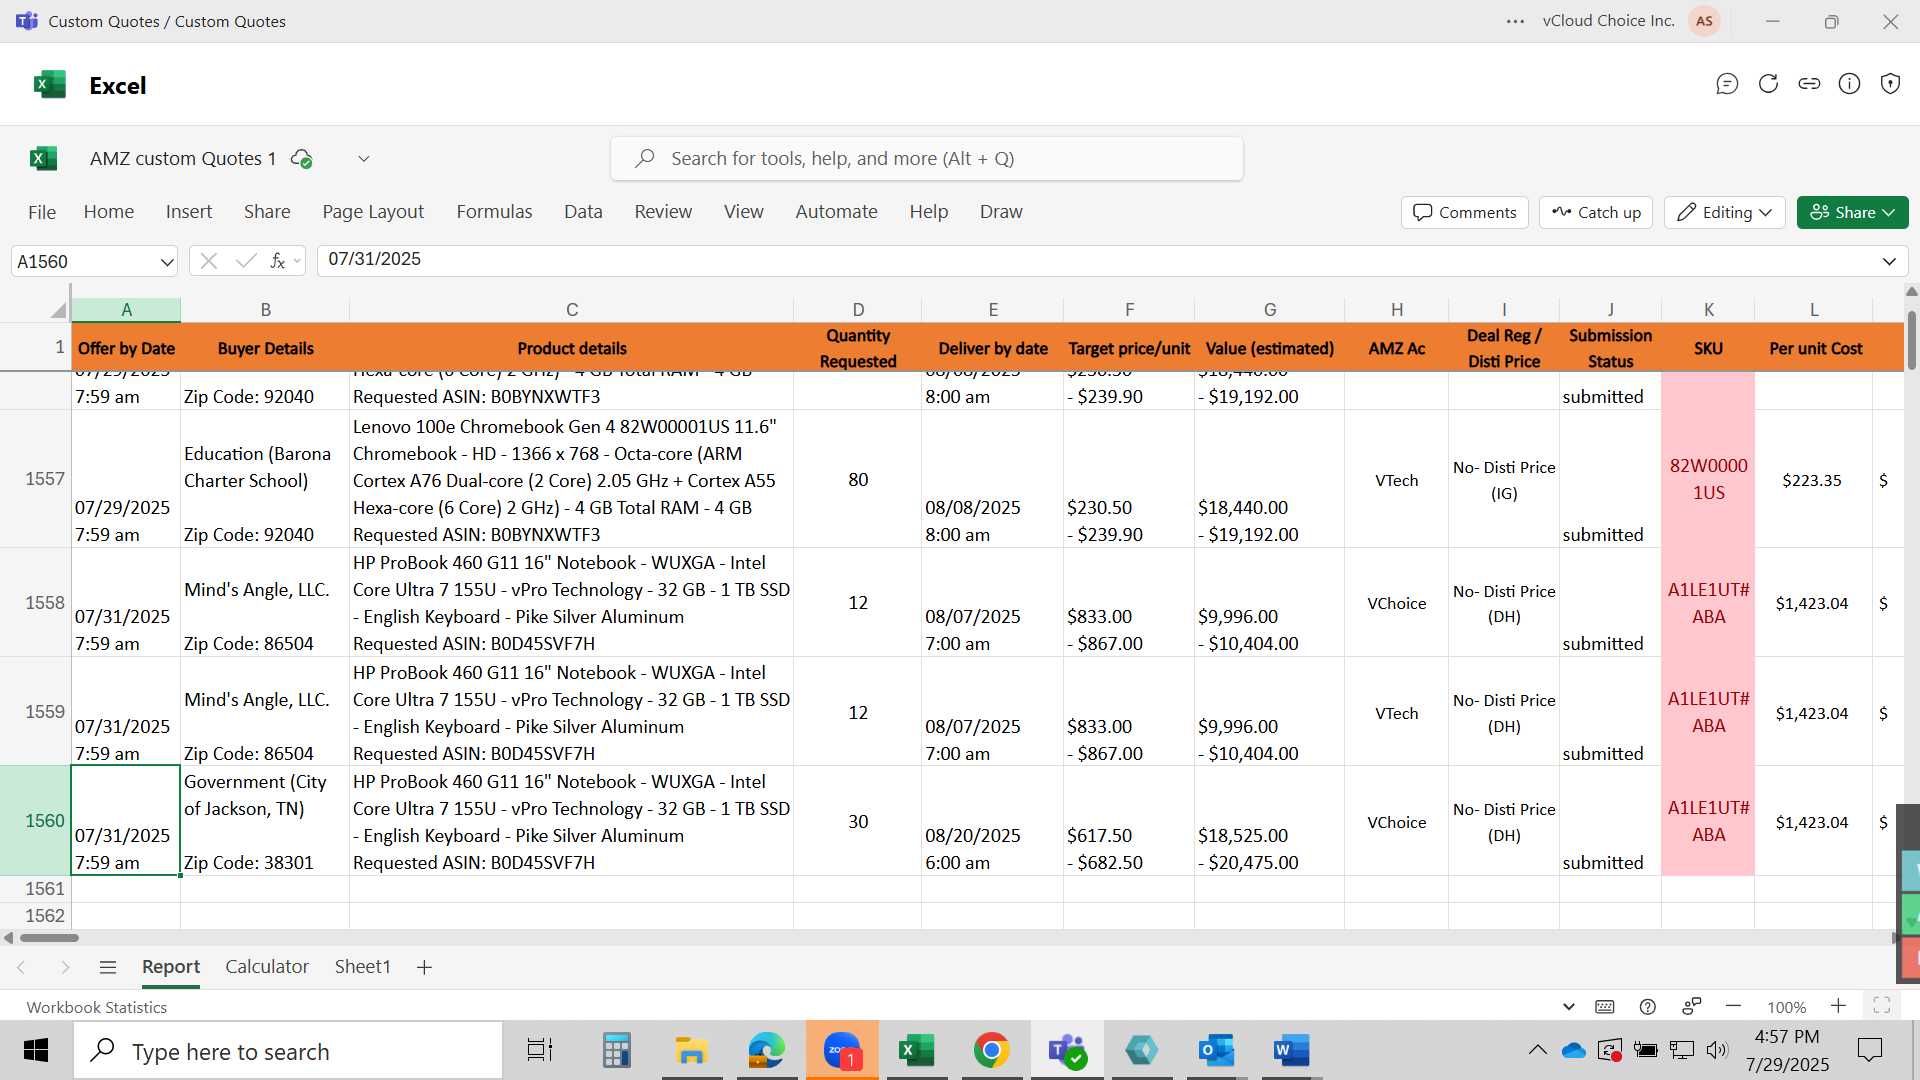Click the Catch up button
The height and width of the screenshot is (1080, 1920).
[x=1596, y=212]
